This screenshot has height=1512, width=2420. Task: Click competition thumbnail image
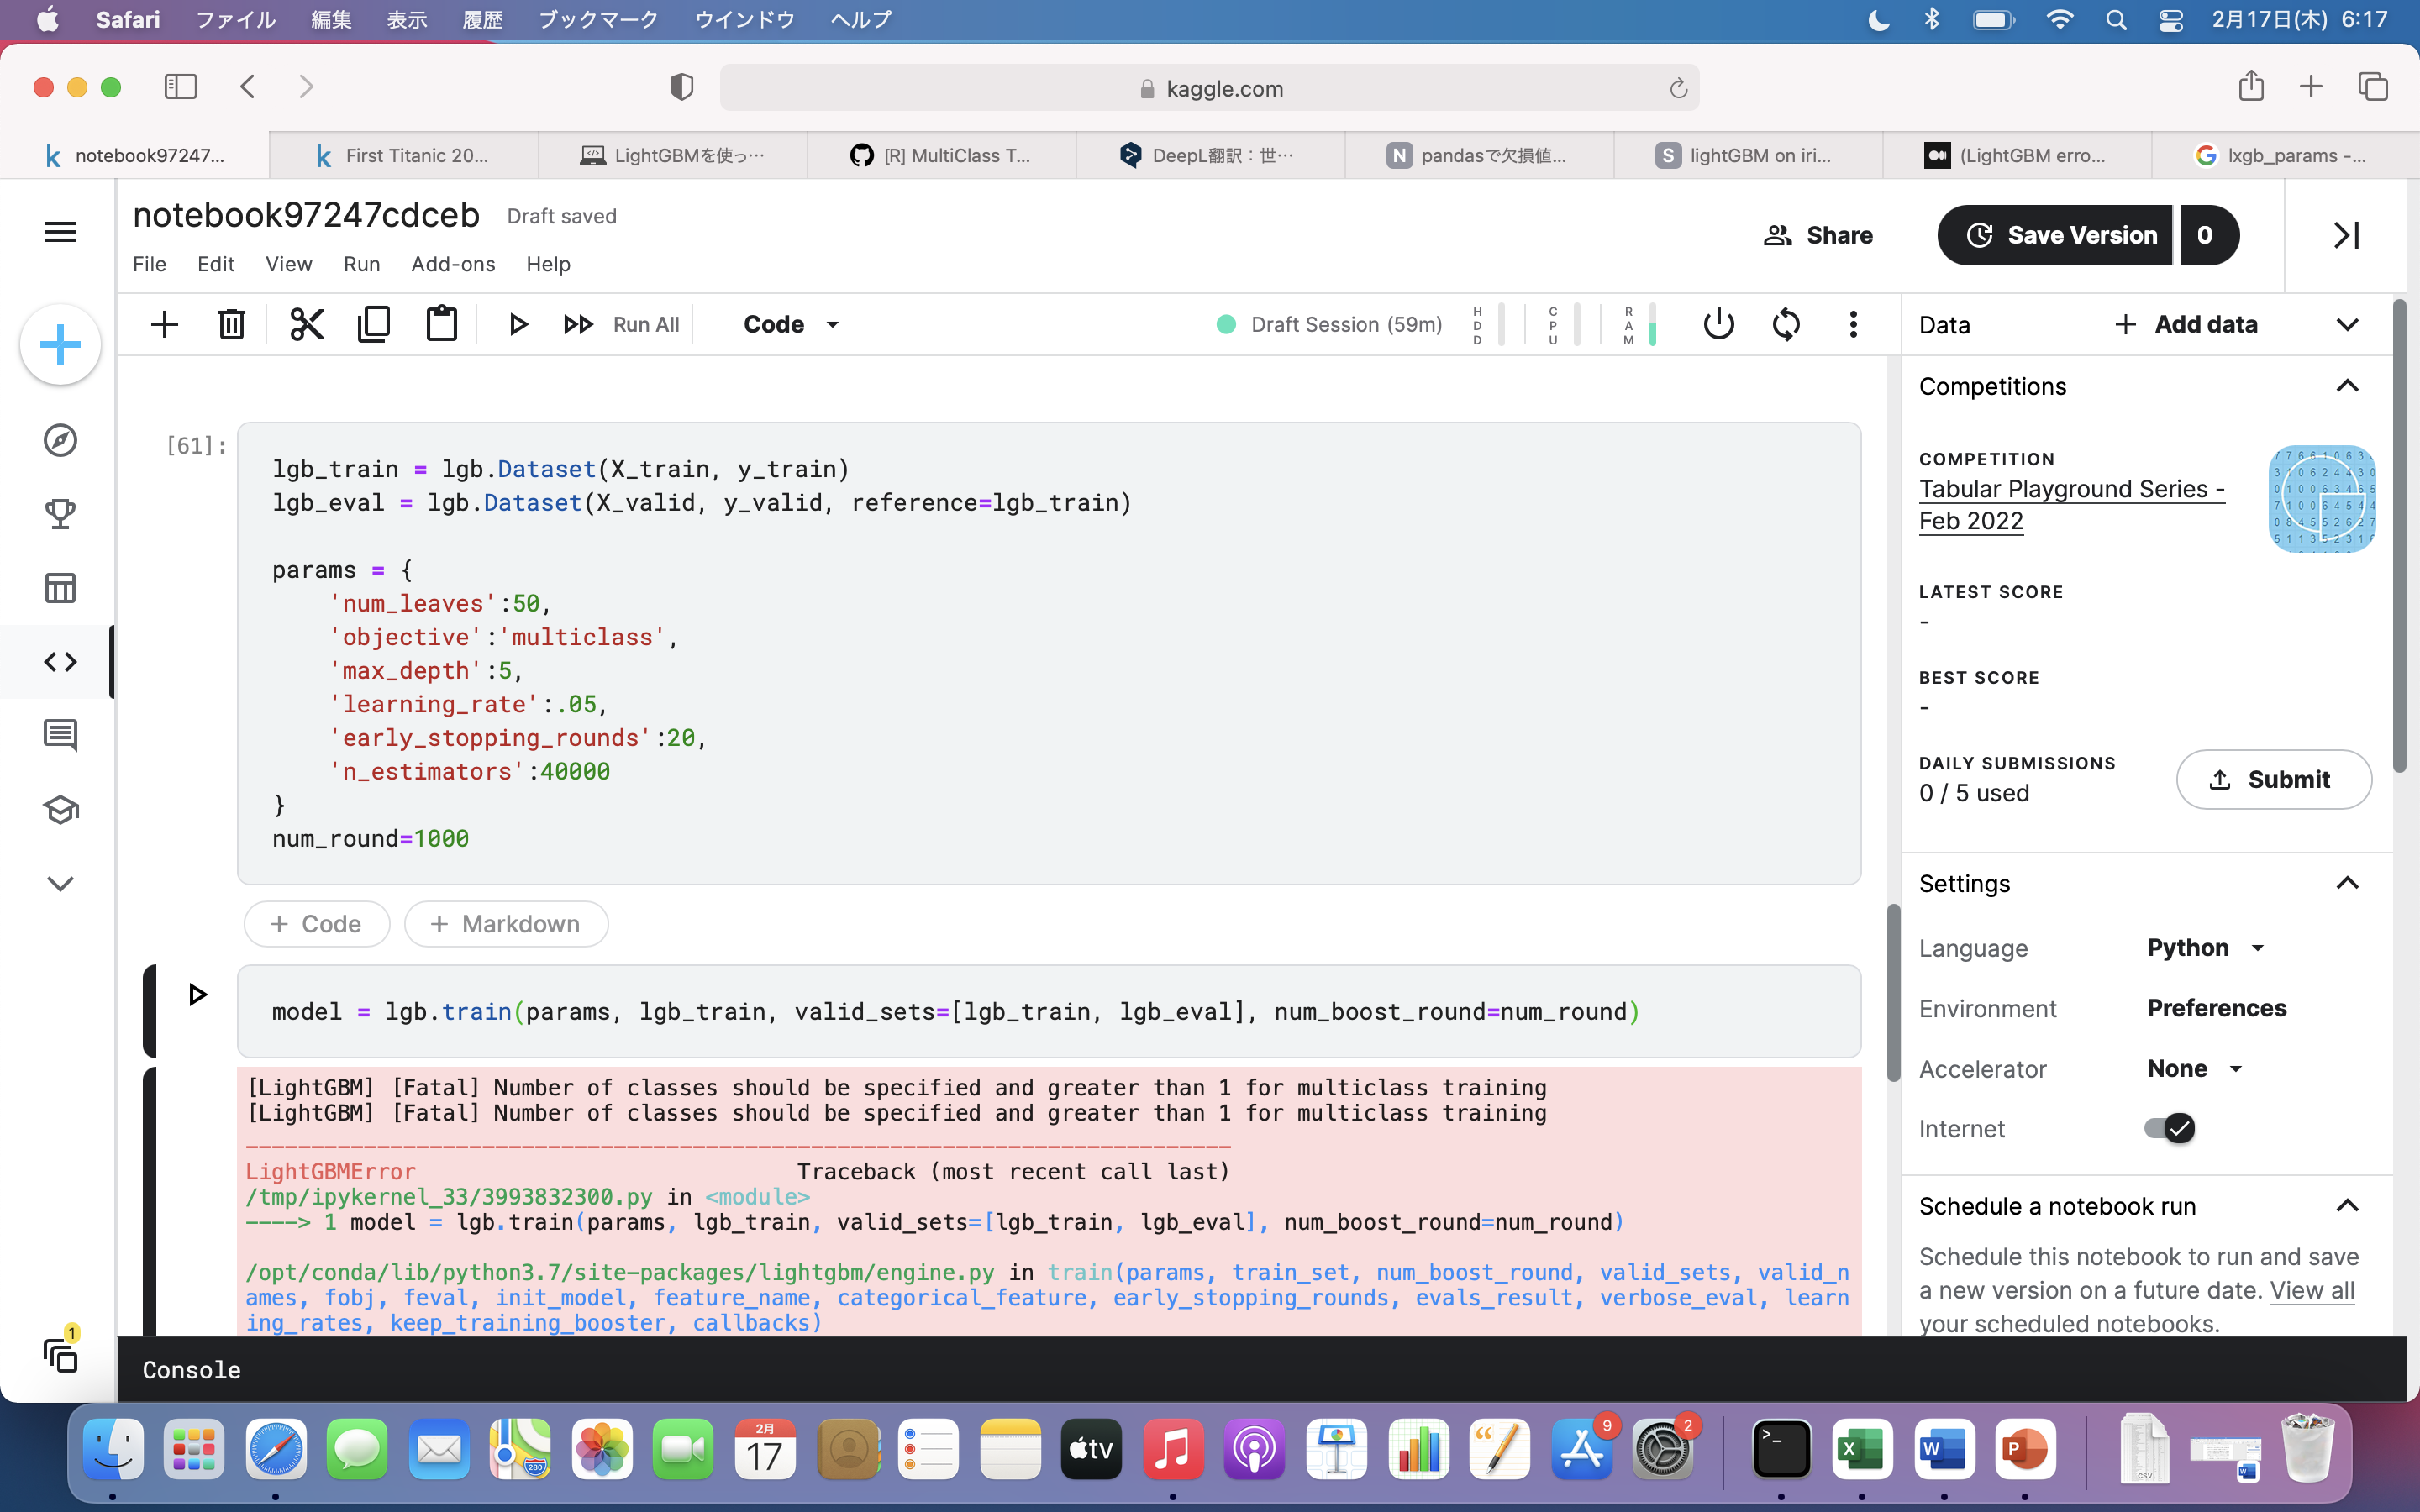(2322, 499)
